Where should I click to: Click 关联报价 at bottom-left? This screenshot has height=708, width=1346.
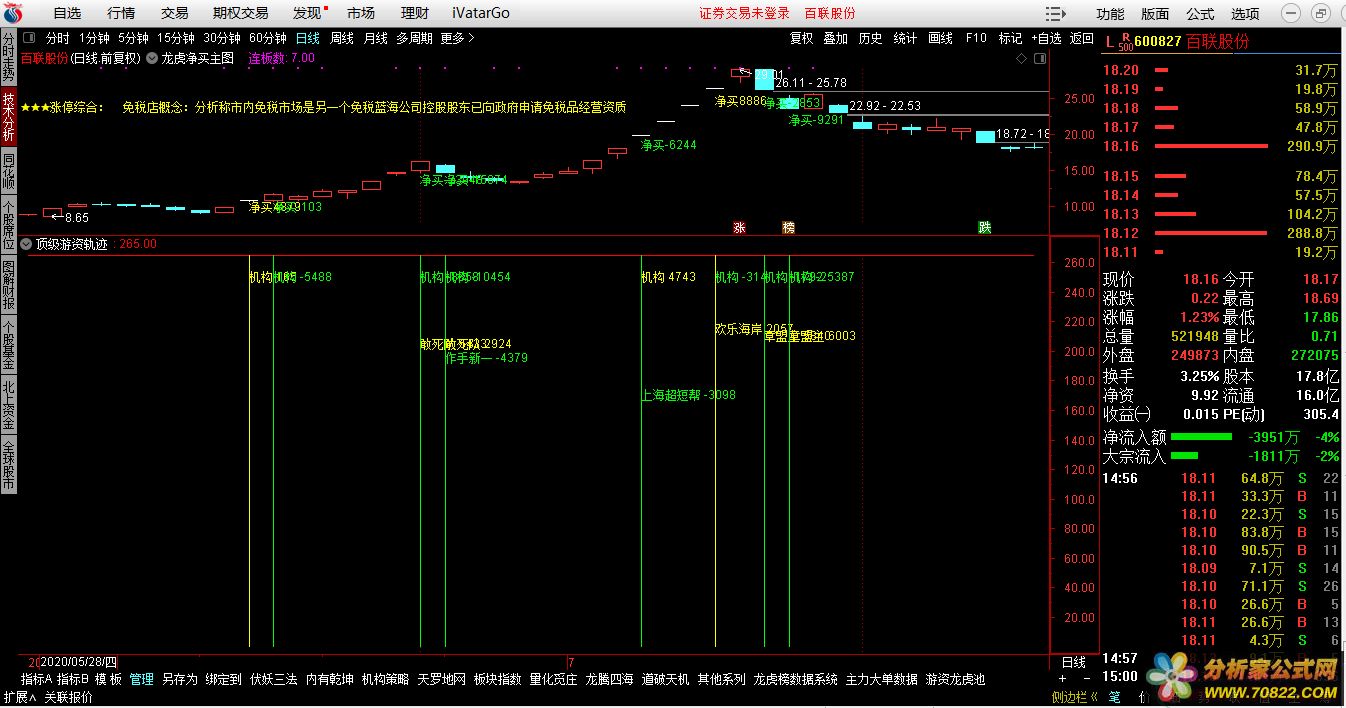68,697
